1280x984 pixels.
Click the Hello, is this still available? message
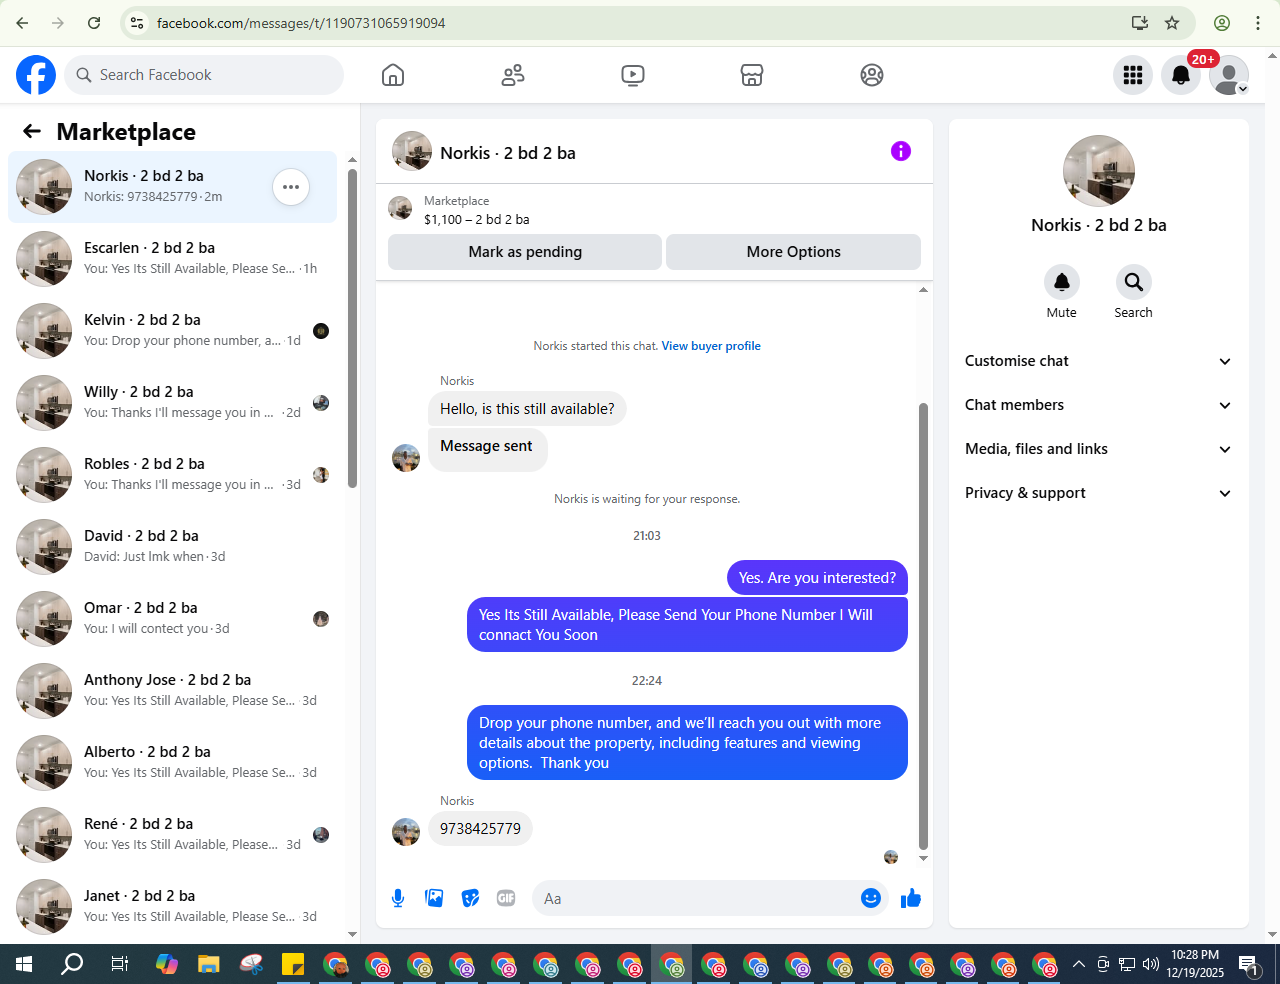coord(527,409)
